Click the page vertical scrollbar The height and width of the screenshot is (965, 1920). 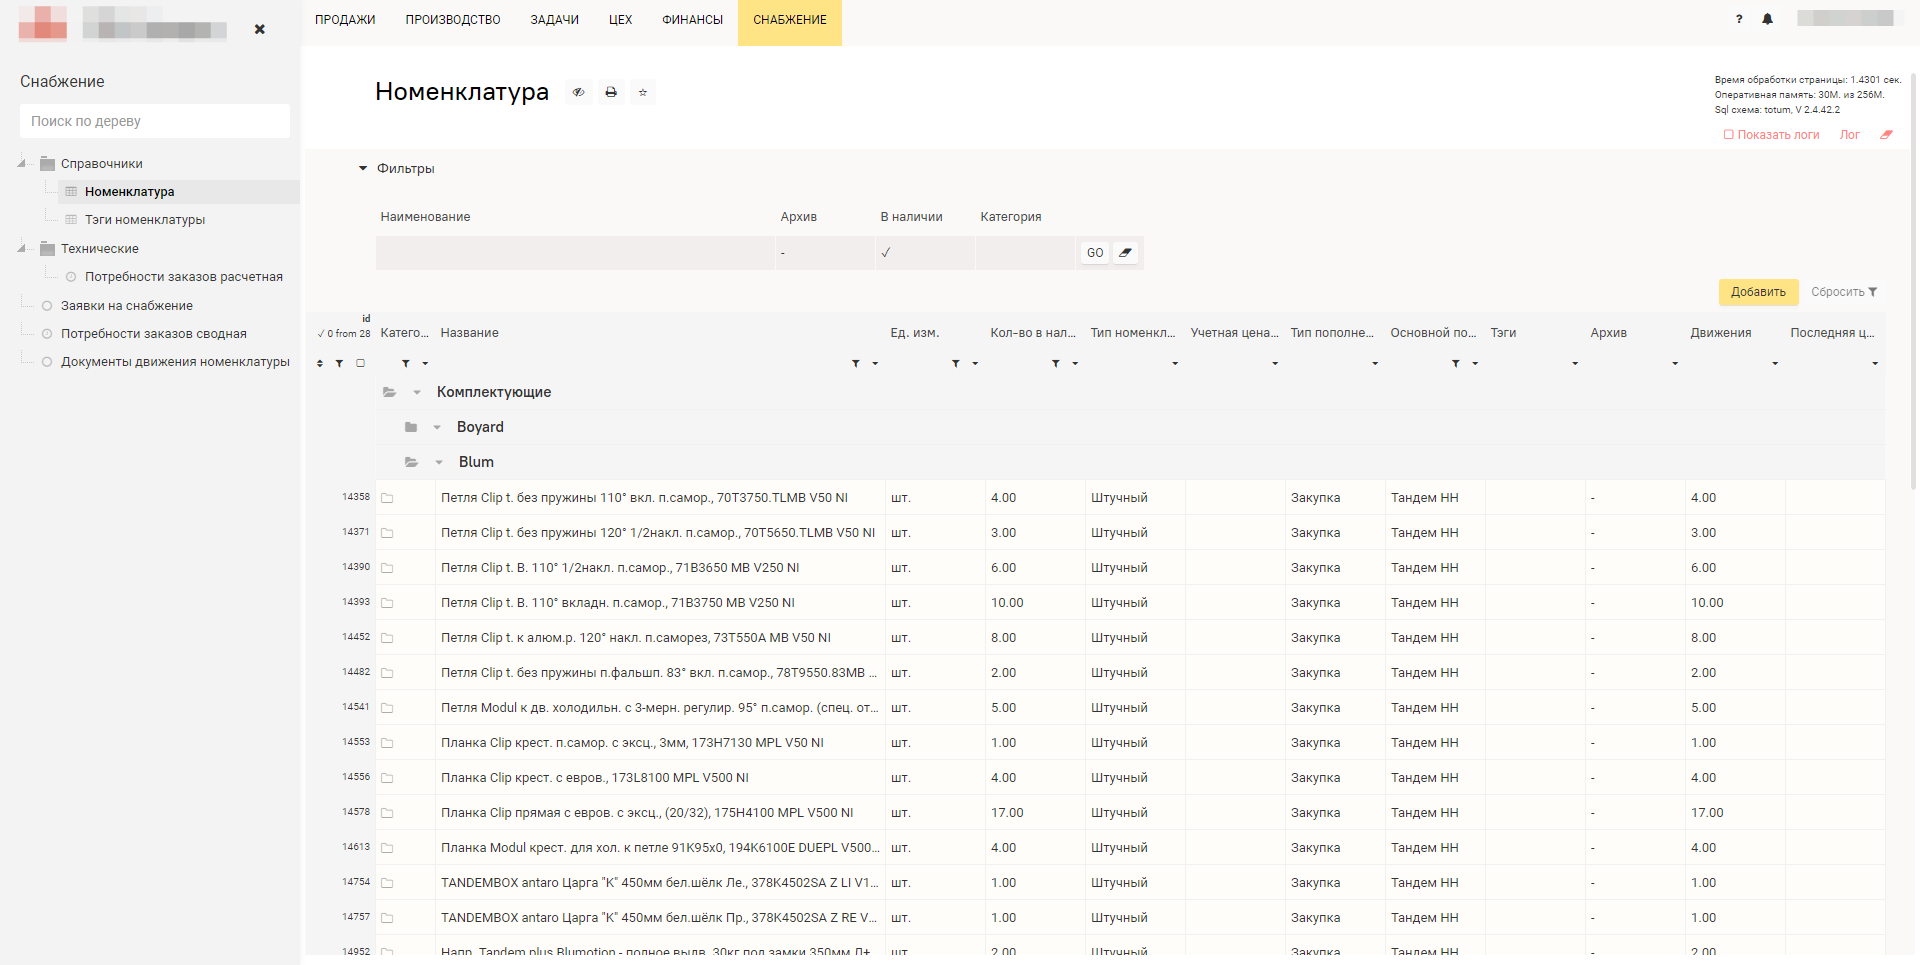coord(1914,280)
